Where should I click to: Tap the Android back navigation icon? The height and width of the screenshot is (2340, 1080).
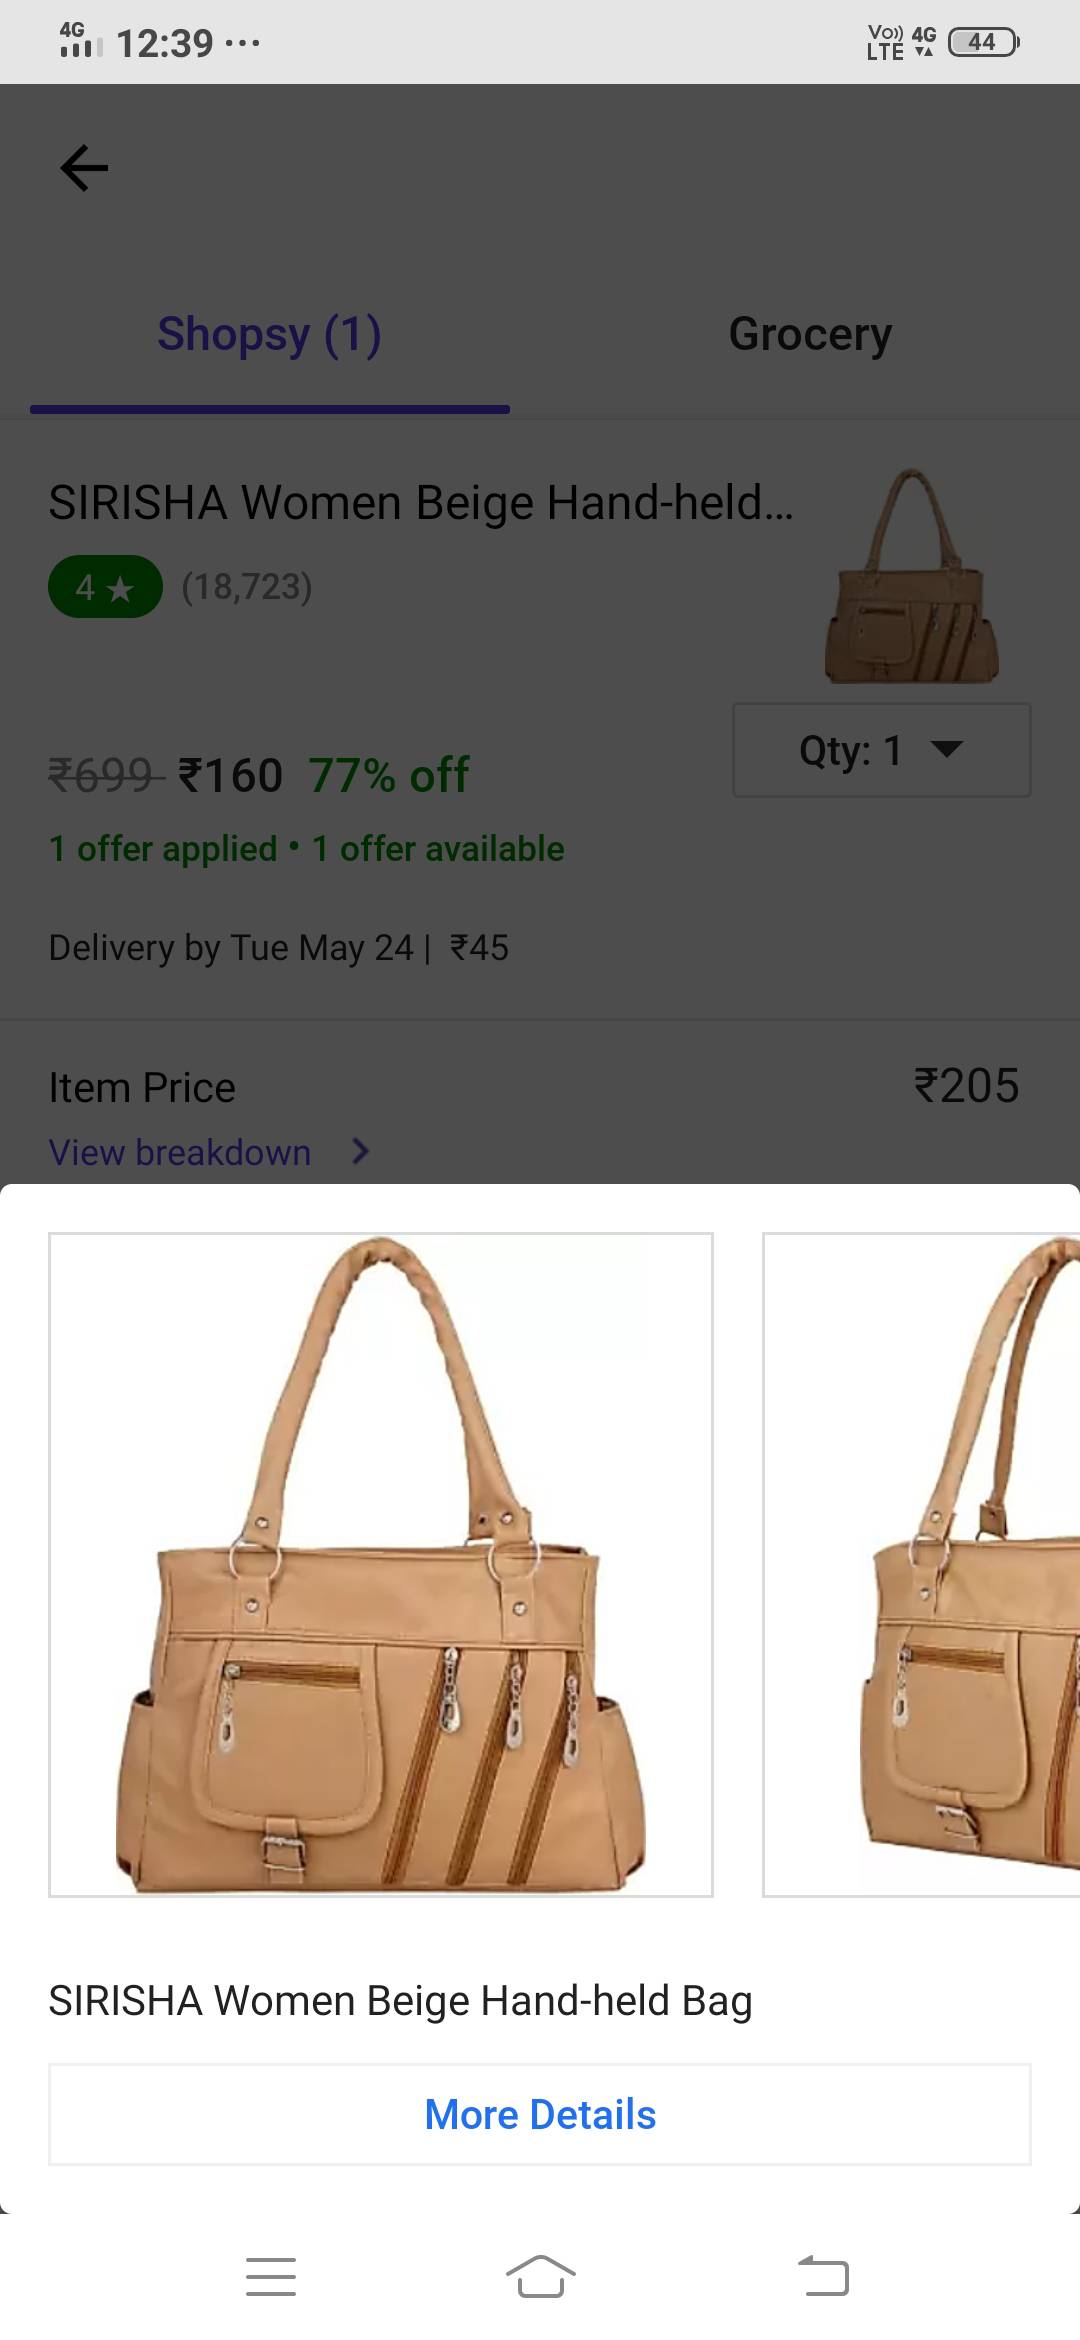823,2276
